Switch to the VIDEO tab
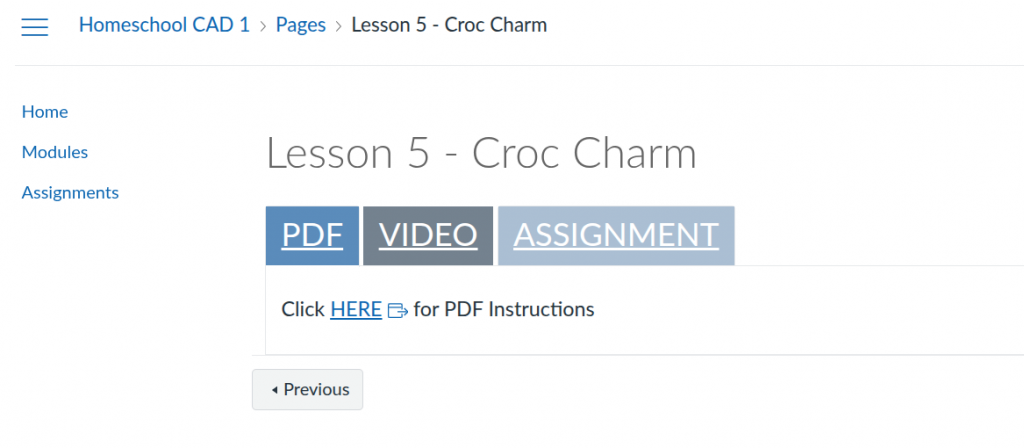Screen dimensions: 1024x448 pos(428,235)
